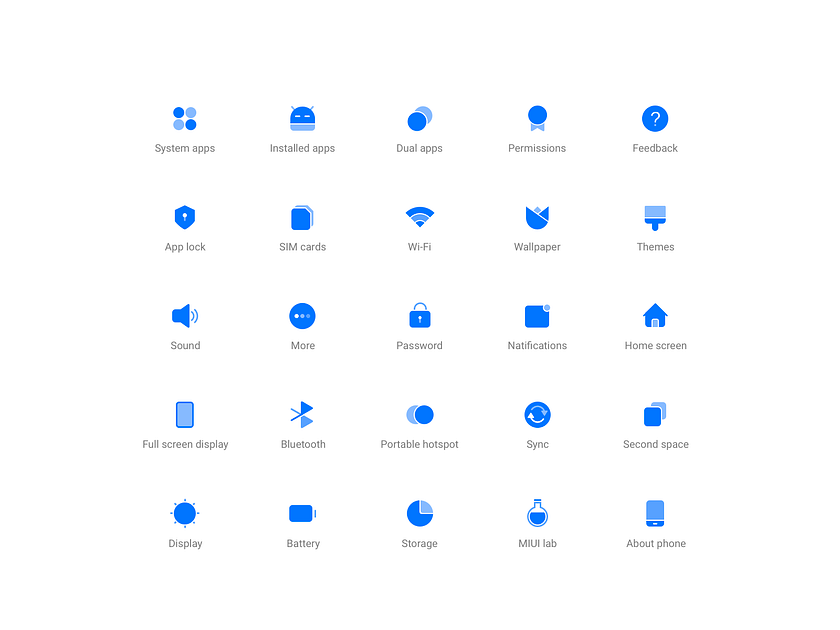Screen dimensions: 840x630
Task: Click the Permissions icon
Action: point(537,118)
